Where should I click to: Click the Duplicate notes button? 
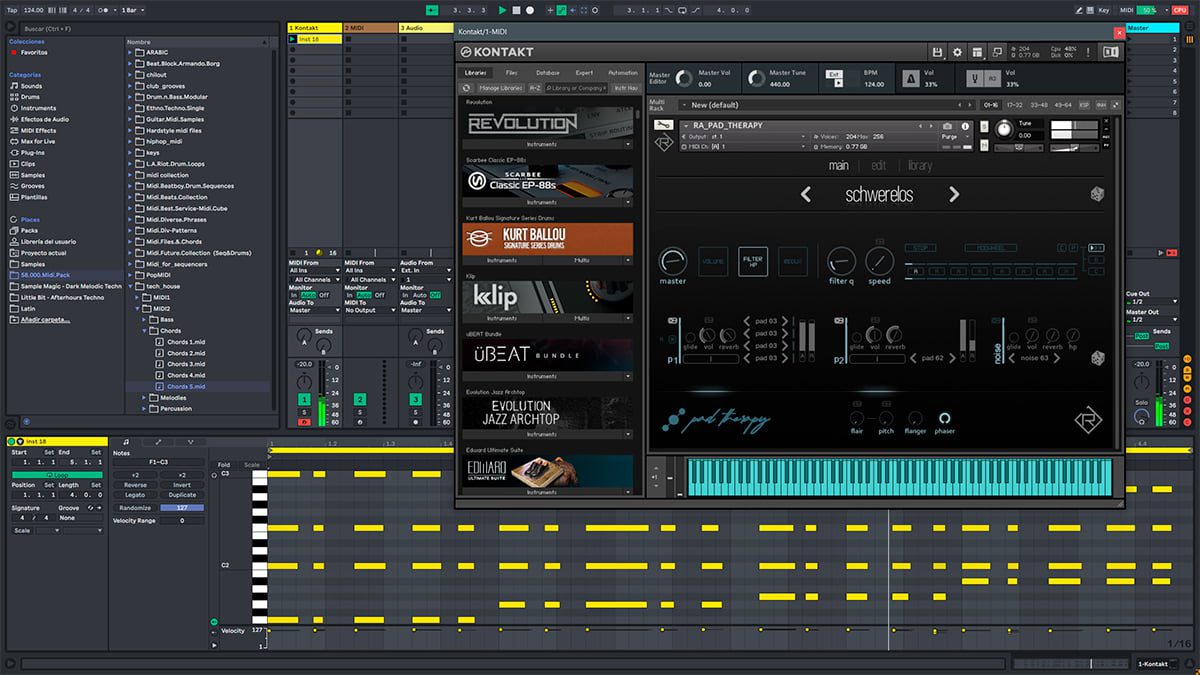click(x=182, y=495)
